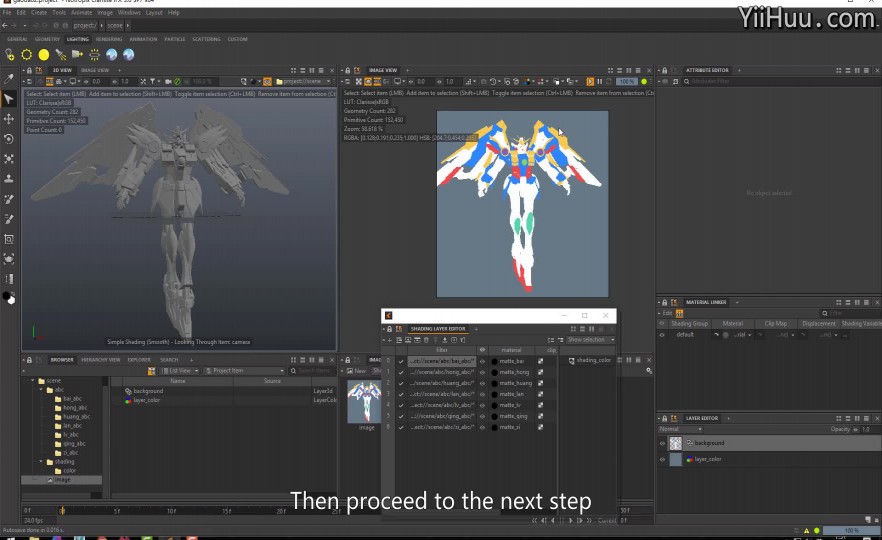Click the camera icon in 3D View toolbar
Viewport: 882px width, 540px height.
click(168, 82)
